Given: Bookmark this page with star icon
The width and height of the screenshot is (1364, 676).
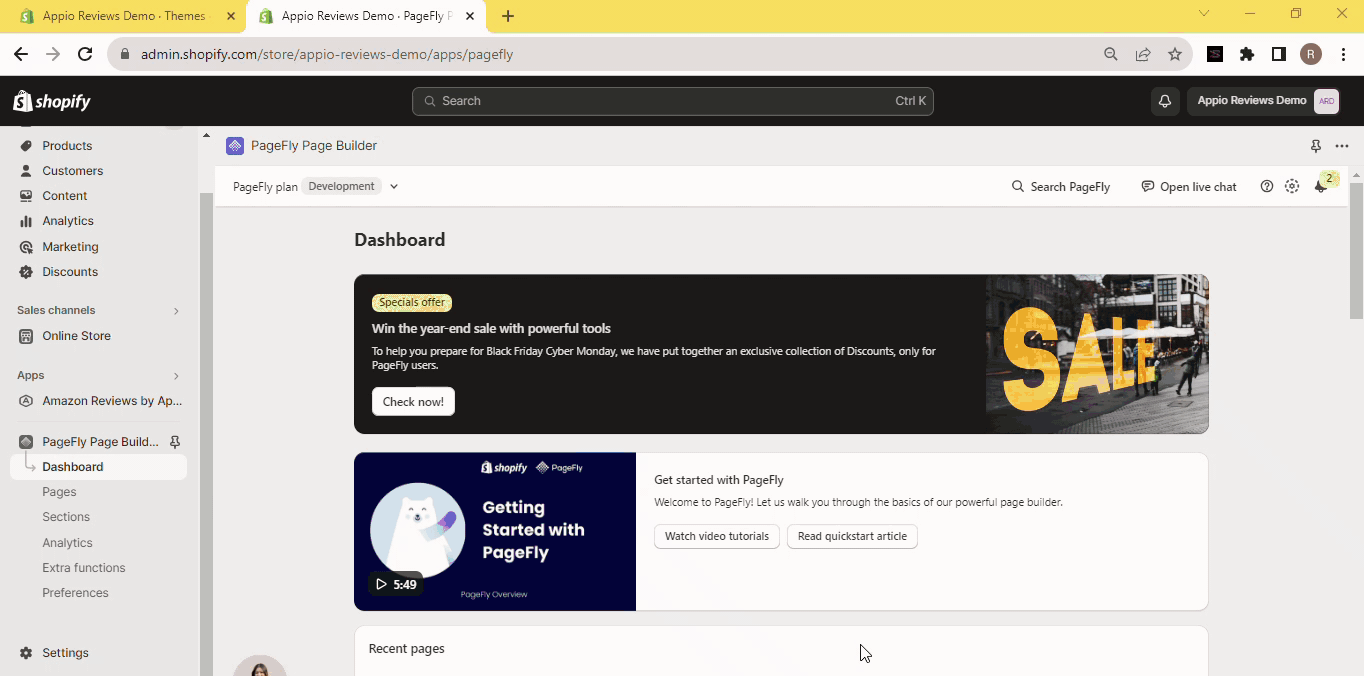Looking at the screenshot, I should [1175, 54].
